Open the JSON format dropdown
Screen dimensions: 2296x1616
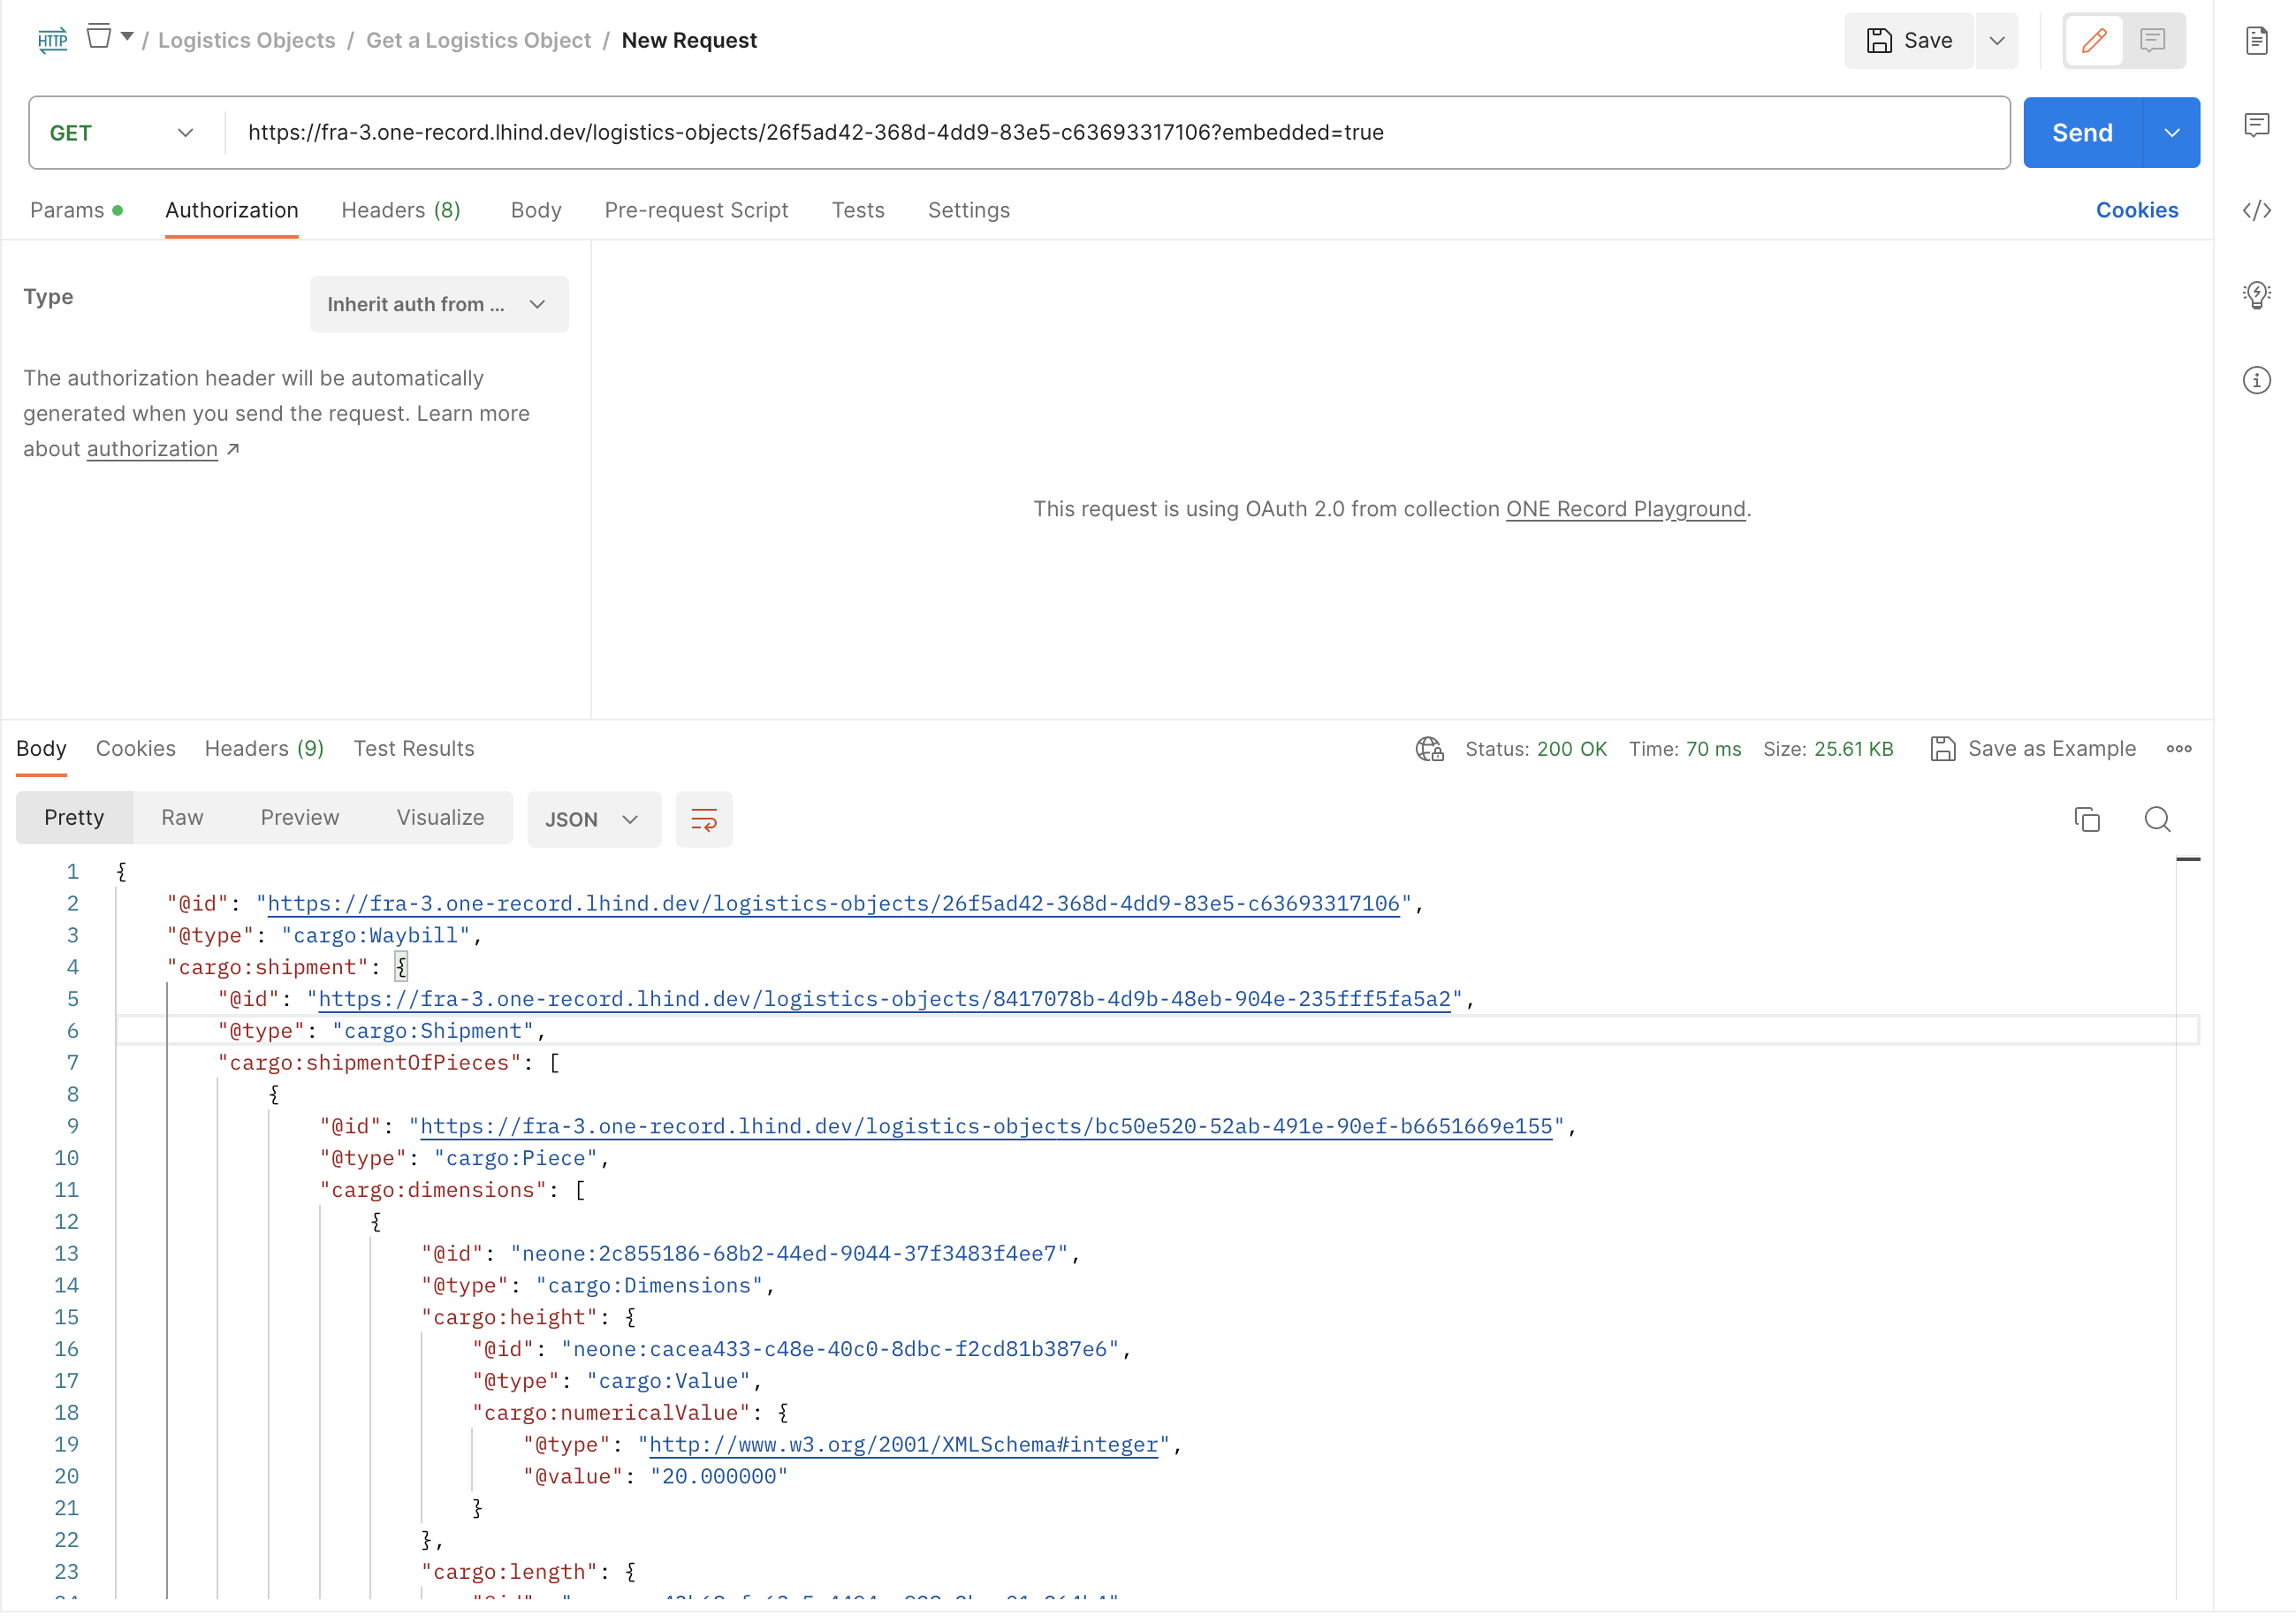click(592, 819)
